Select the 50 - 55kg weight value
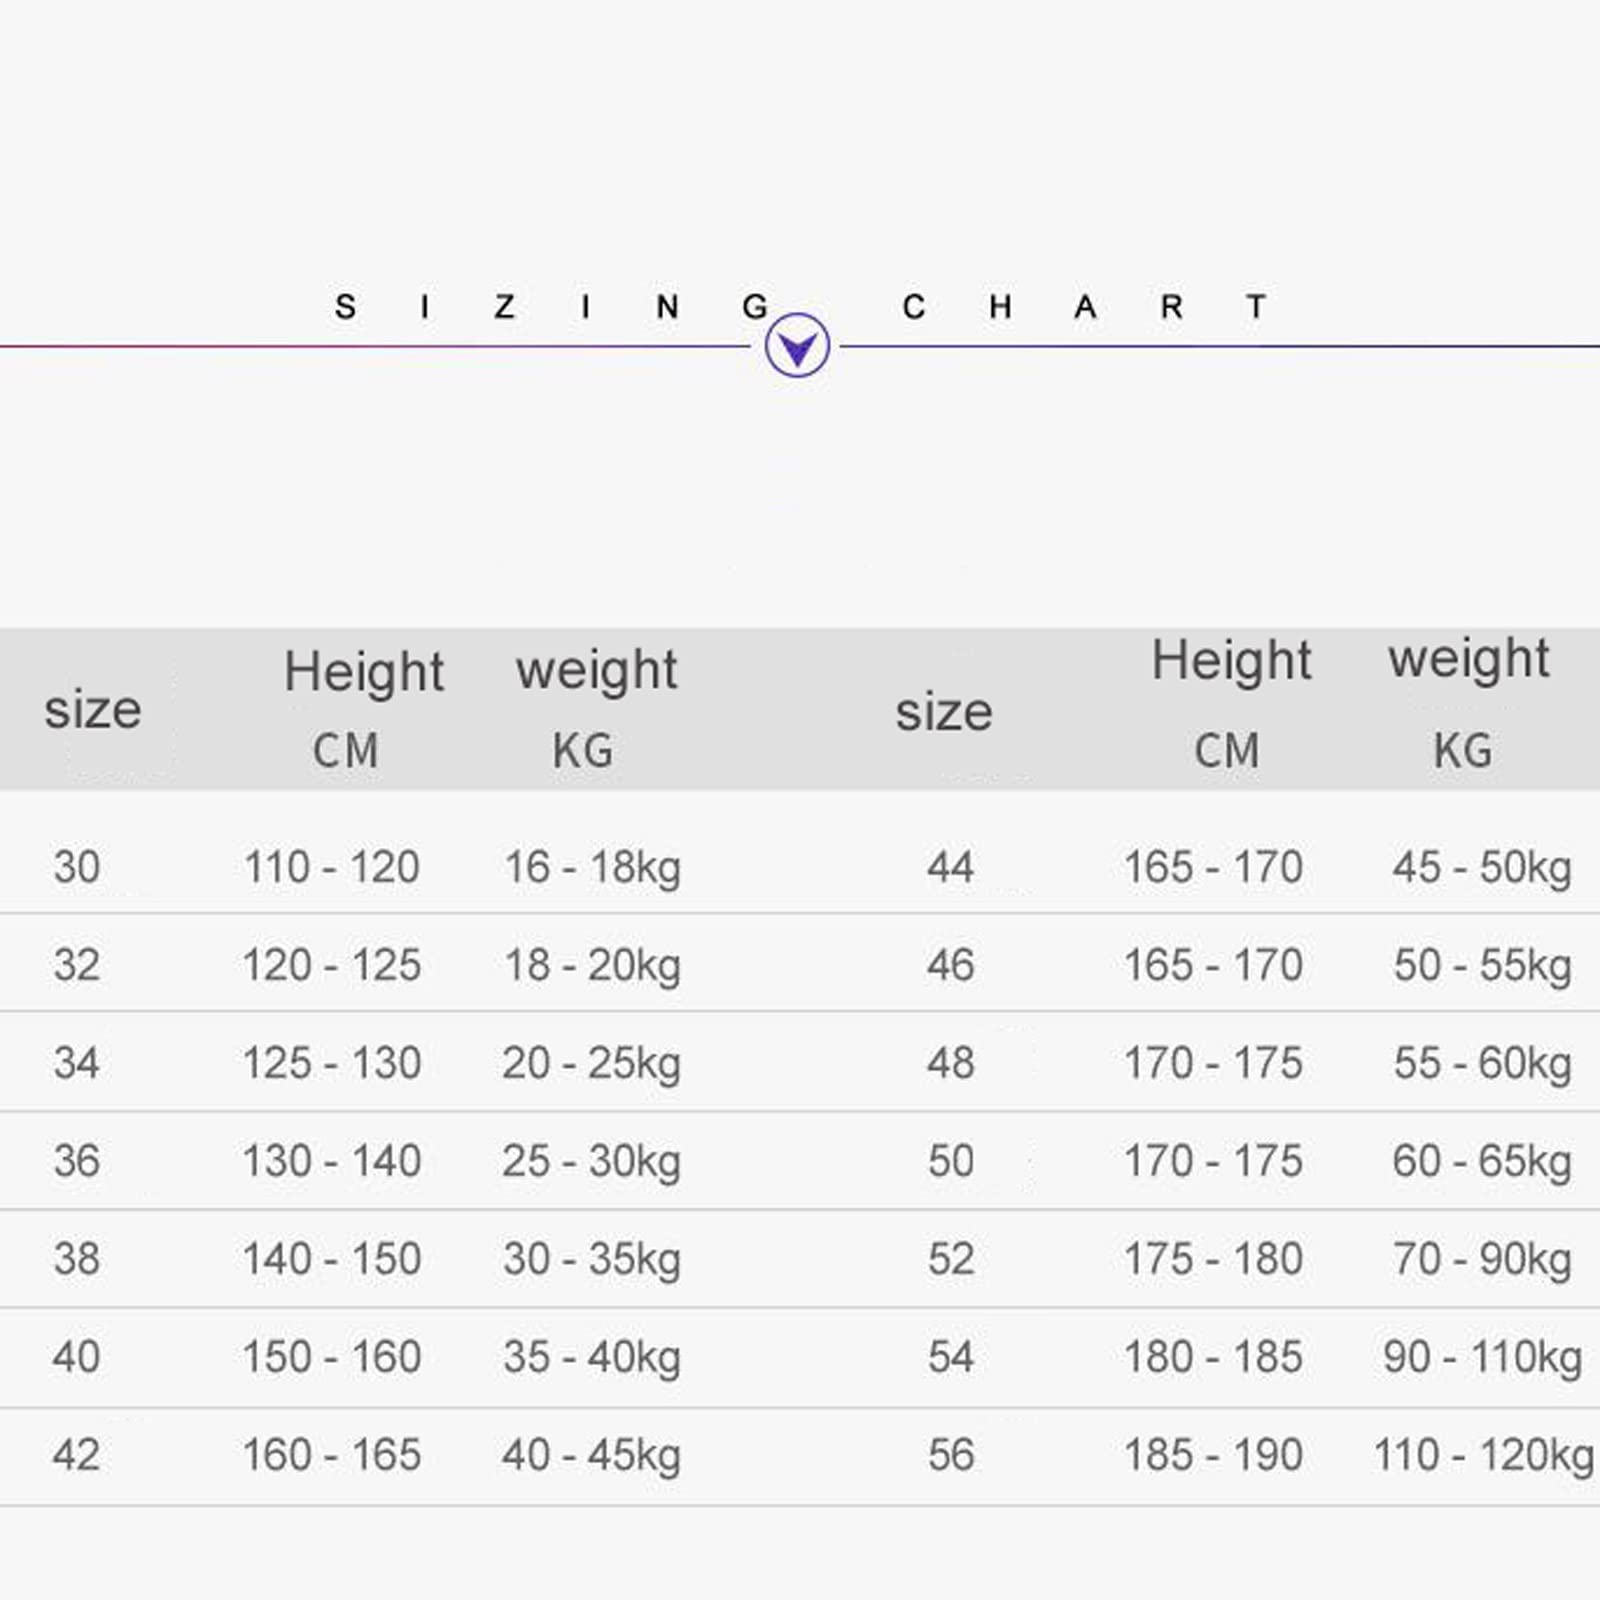 tap(1482, 965)
